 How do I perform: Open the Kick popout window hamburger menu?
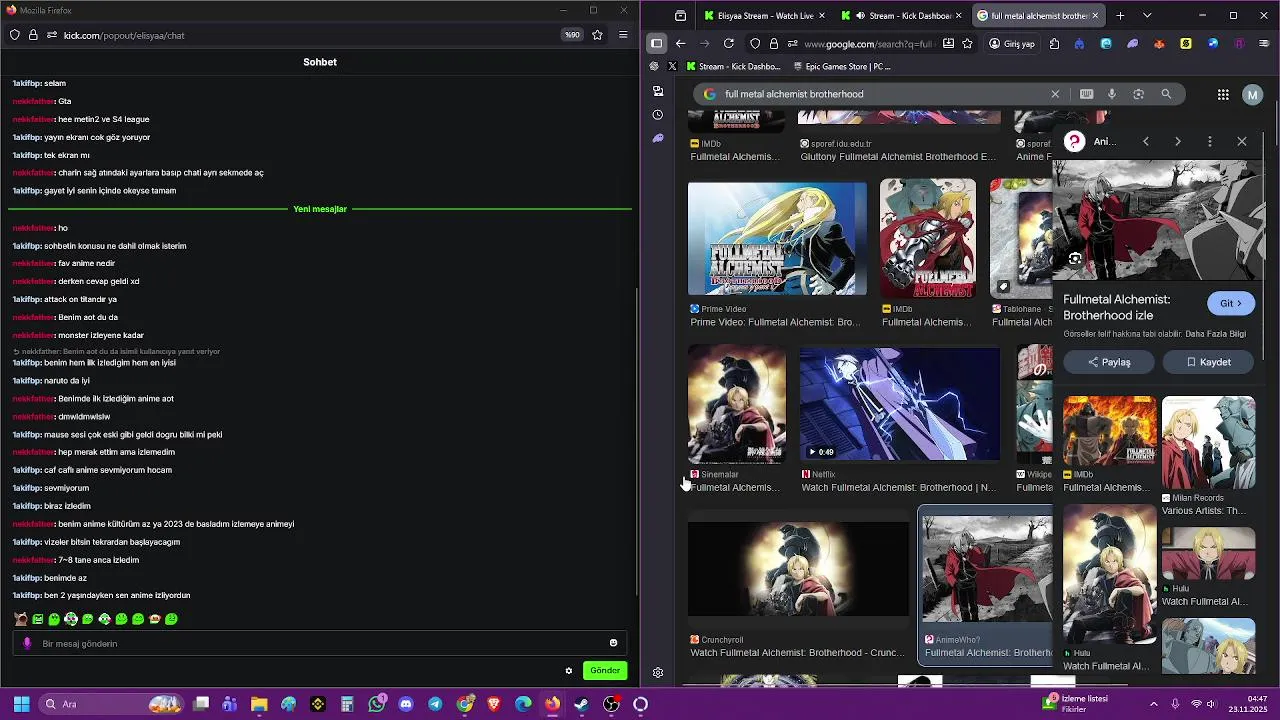[x=623, y=35]
